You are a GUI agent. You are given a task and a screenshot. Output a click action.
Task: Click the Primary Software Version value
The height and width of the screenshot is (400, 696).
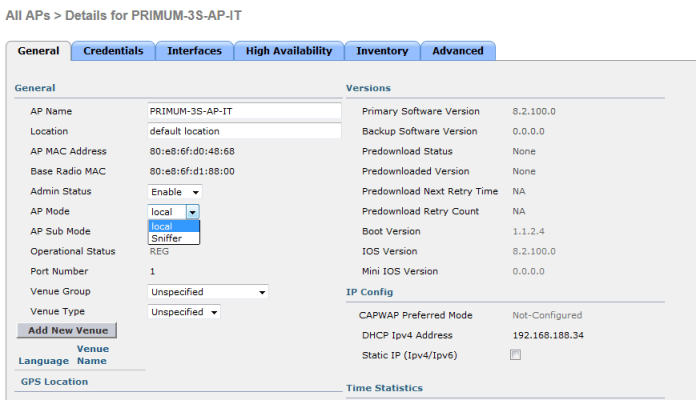tap(533, 111)
